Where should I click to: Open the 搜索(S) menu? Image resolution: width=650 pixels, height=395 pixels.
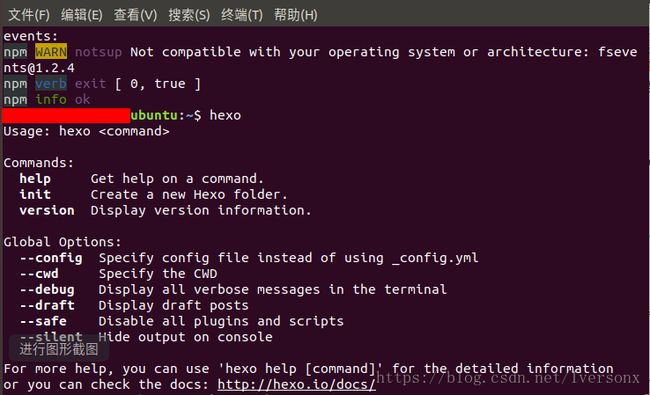coord(189,15)
